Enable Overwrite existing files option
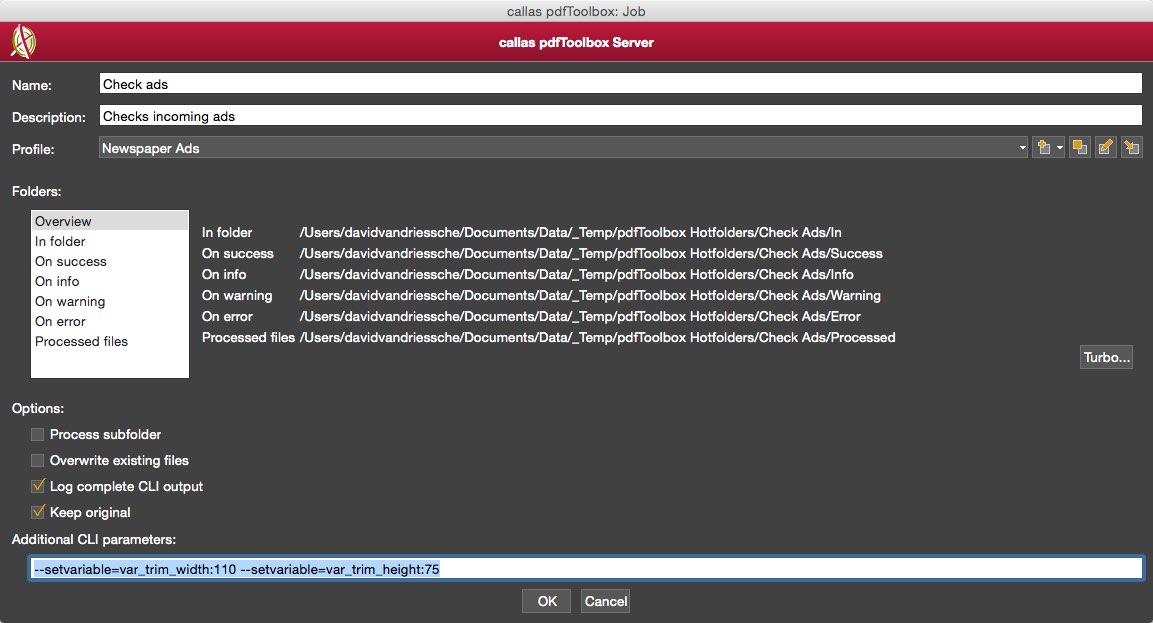 tap(38, 460)
